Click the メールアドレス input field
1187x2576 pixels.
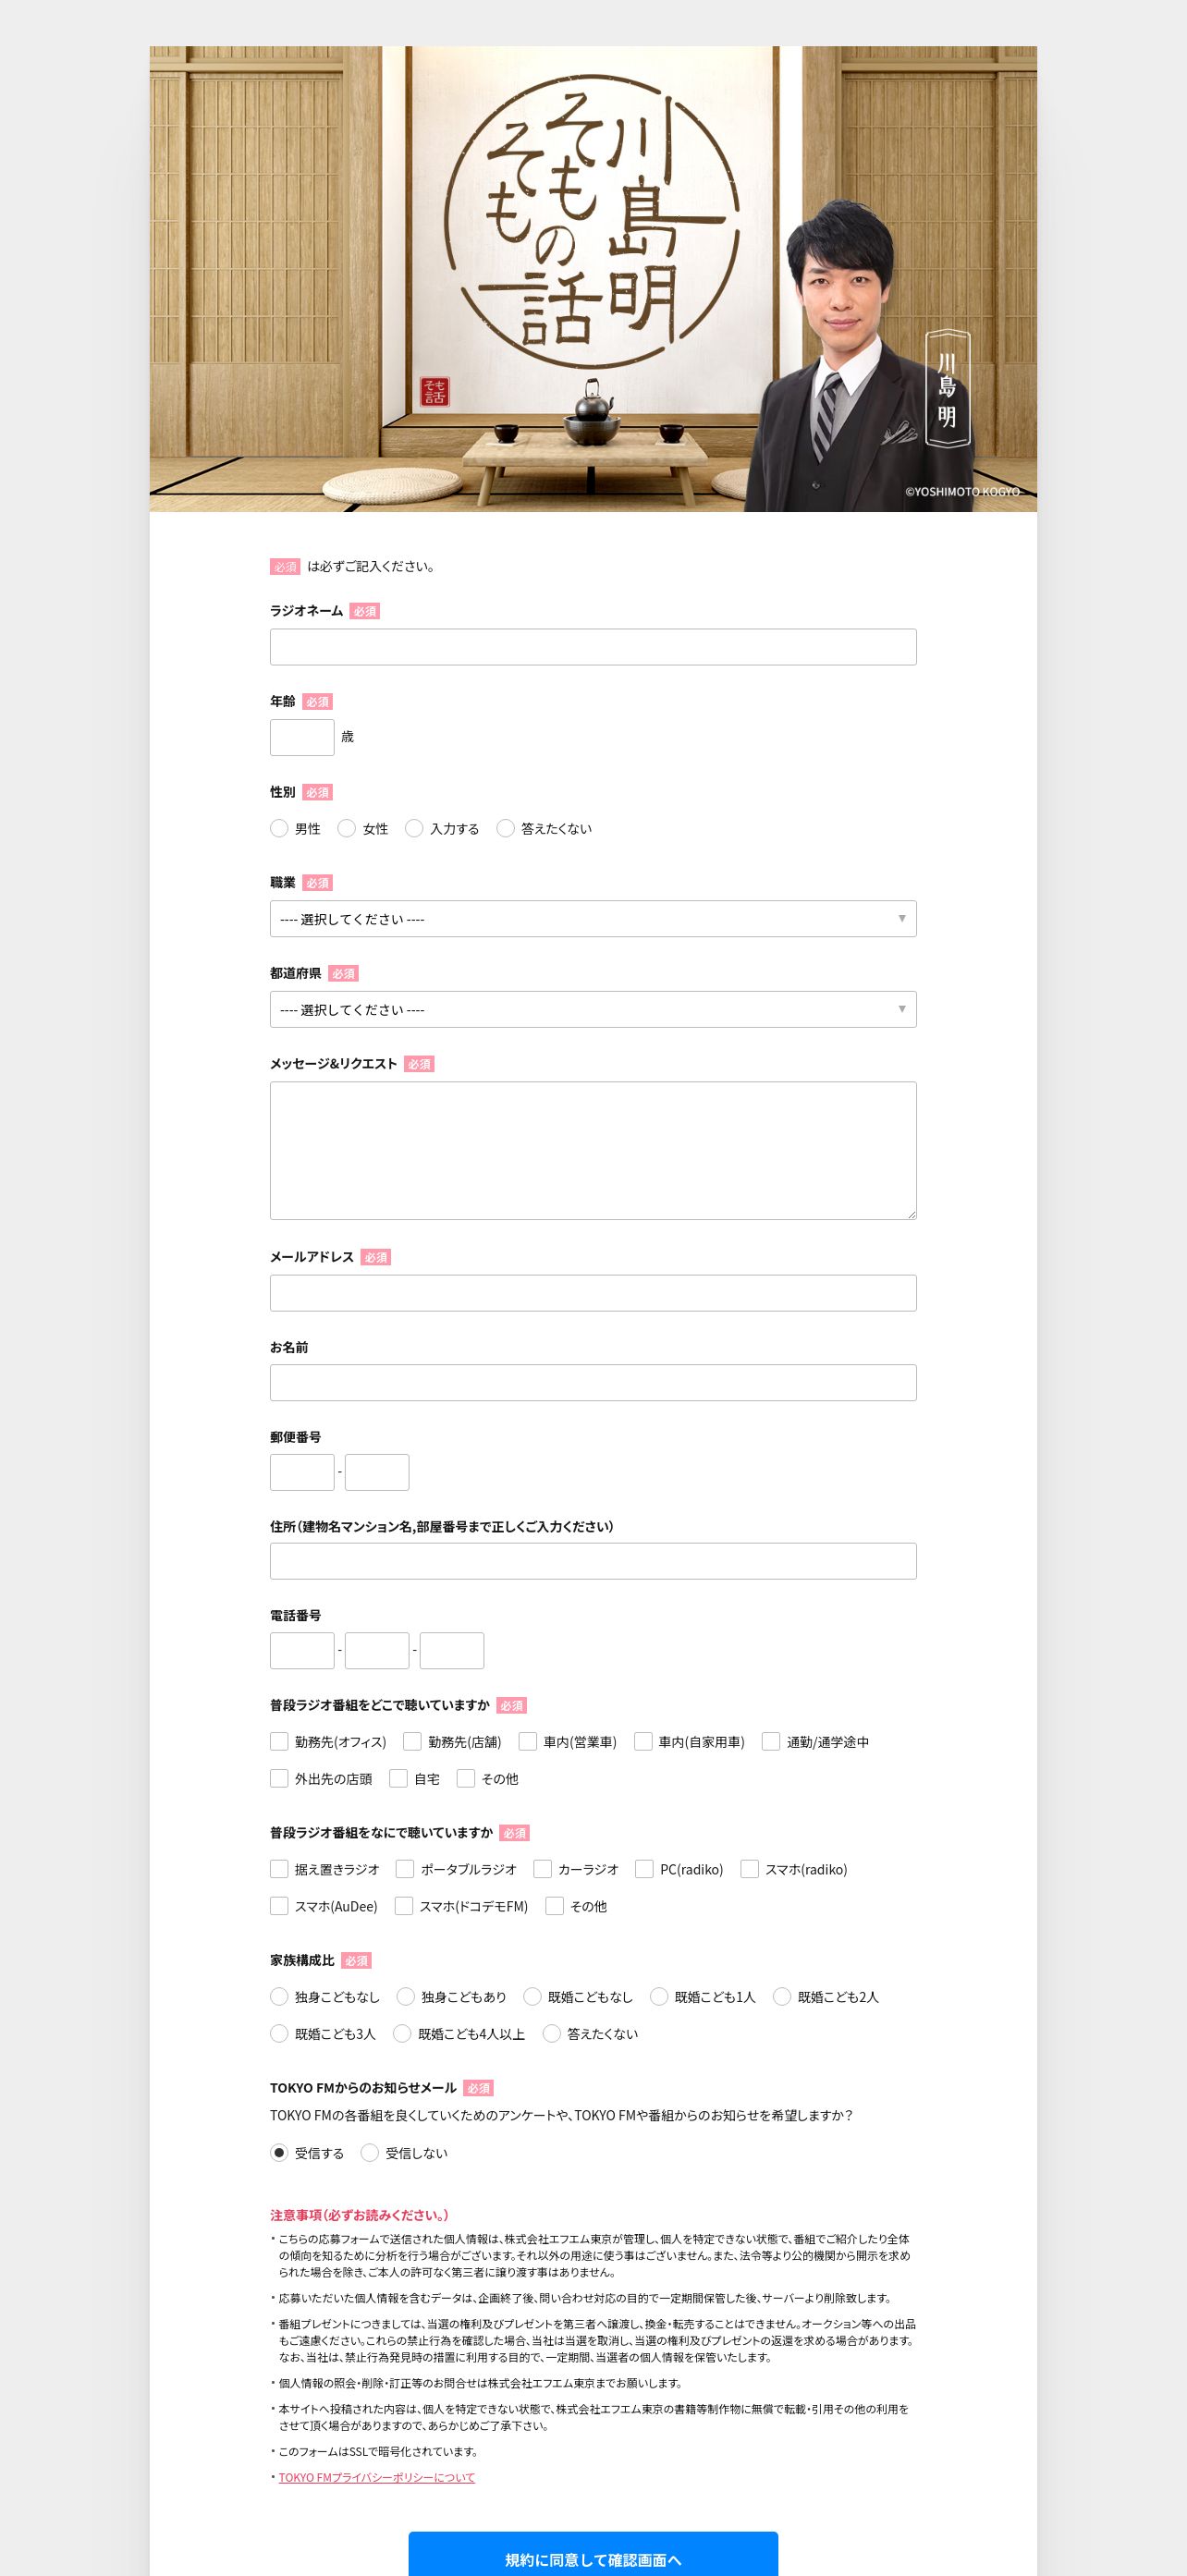pos(593,1293)
